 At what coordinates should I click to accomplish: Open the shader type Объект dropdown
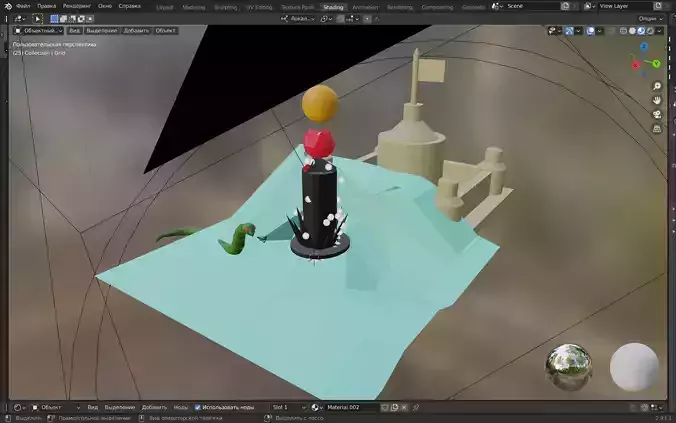click(x=56, y=407)
